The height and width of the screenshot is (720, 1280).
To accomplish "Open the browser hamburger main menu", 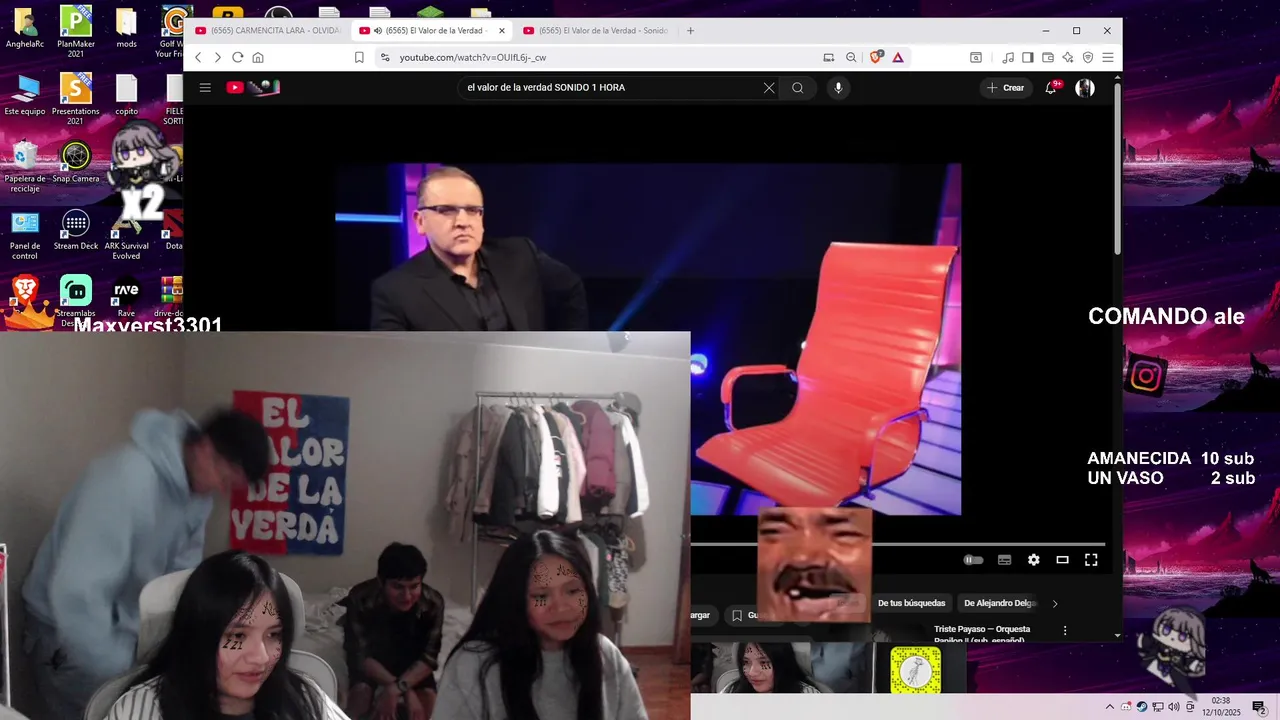I will click(x=1107, y=58).
